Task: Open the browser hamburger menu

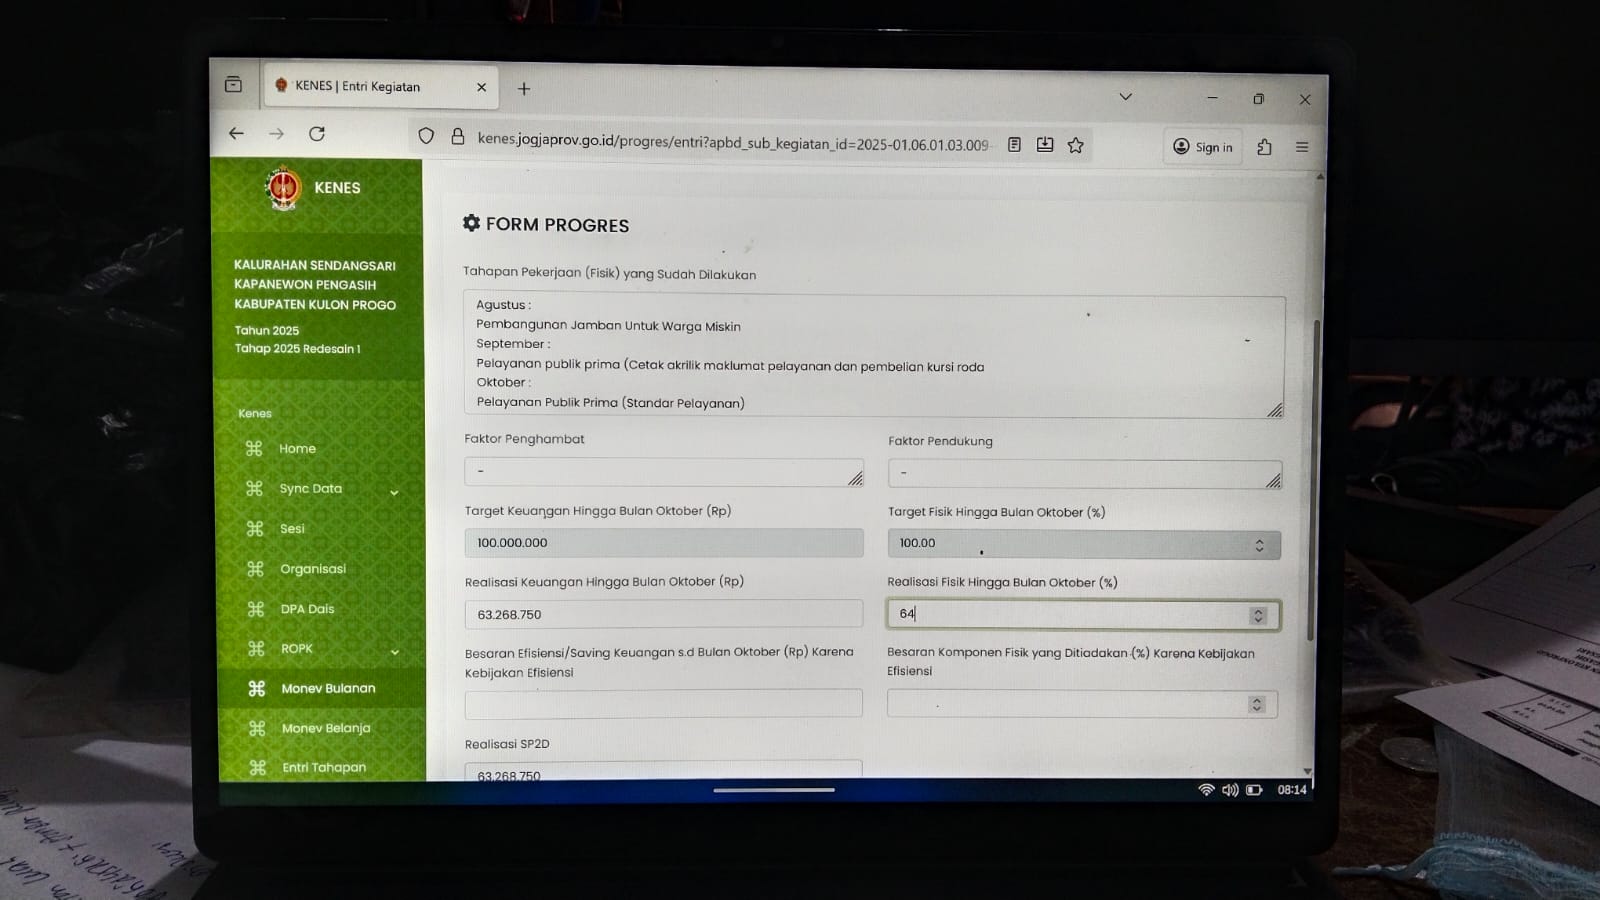Action: click(1302, 147)
